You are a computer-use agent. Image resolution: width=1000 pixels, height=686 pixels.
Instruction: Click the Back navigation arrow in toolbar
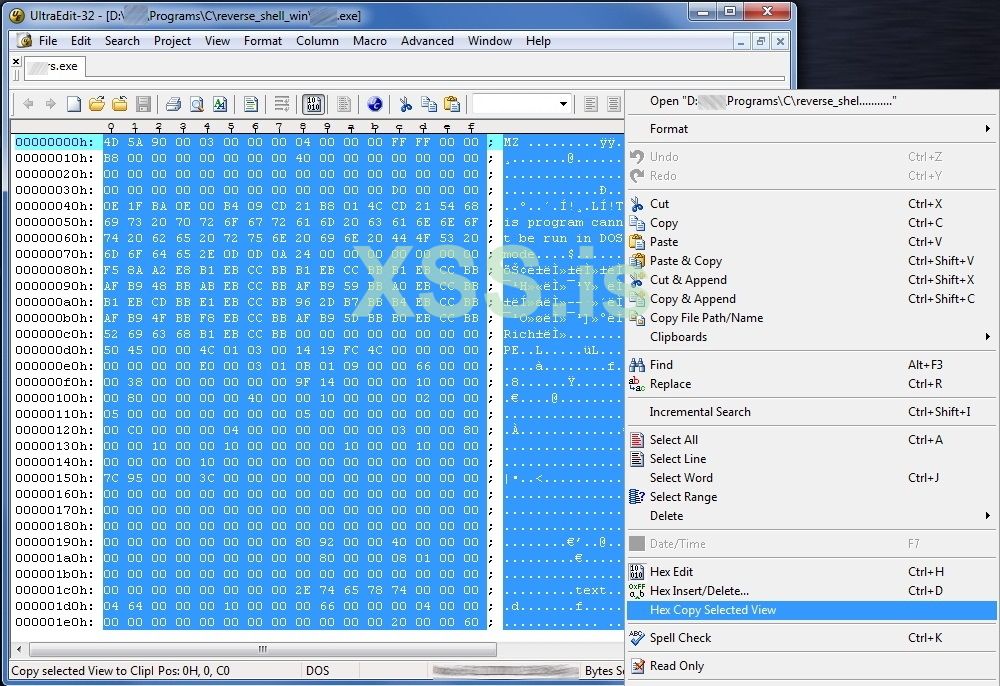coord(28,103)
